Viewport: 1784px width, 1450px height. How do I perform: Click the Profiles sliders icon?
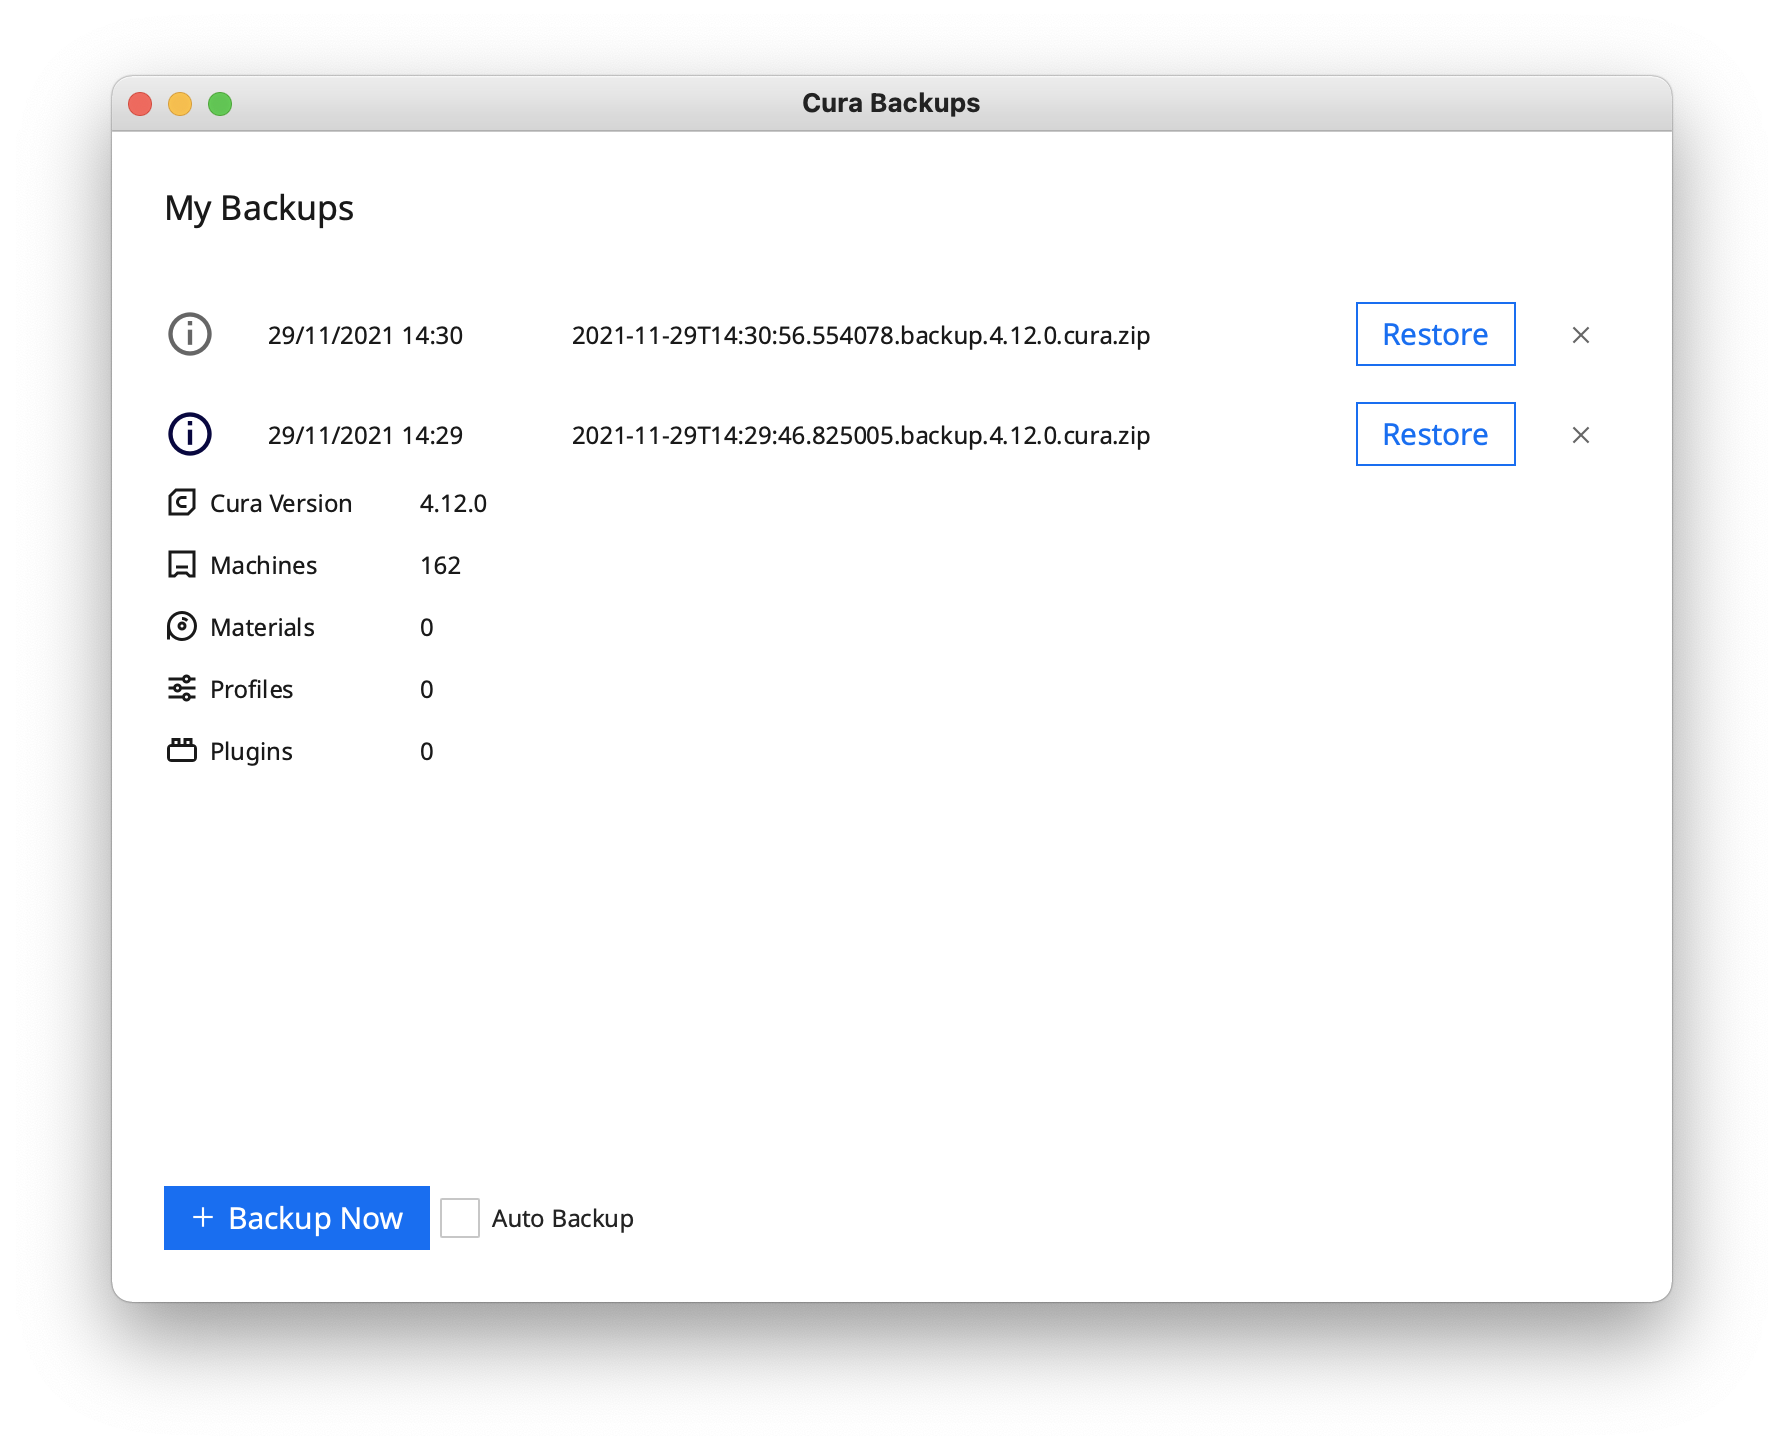click(182, 688)
